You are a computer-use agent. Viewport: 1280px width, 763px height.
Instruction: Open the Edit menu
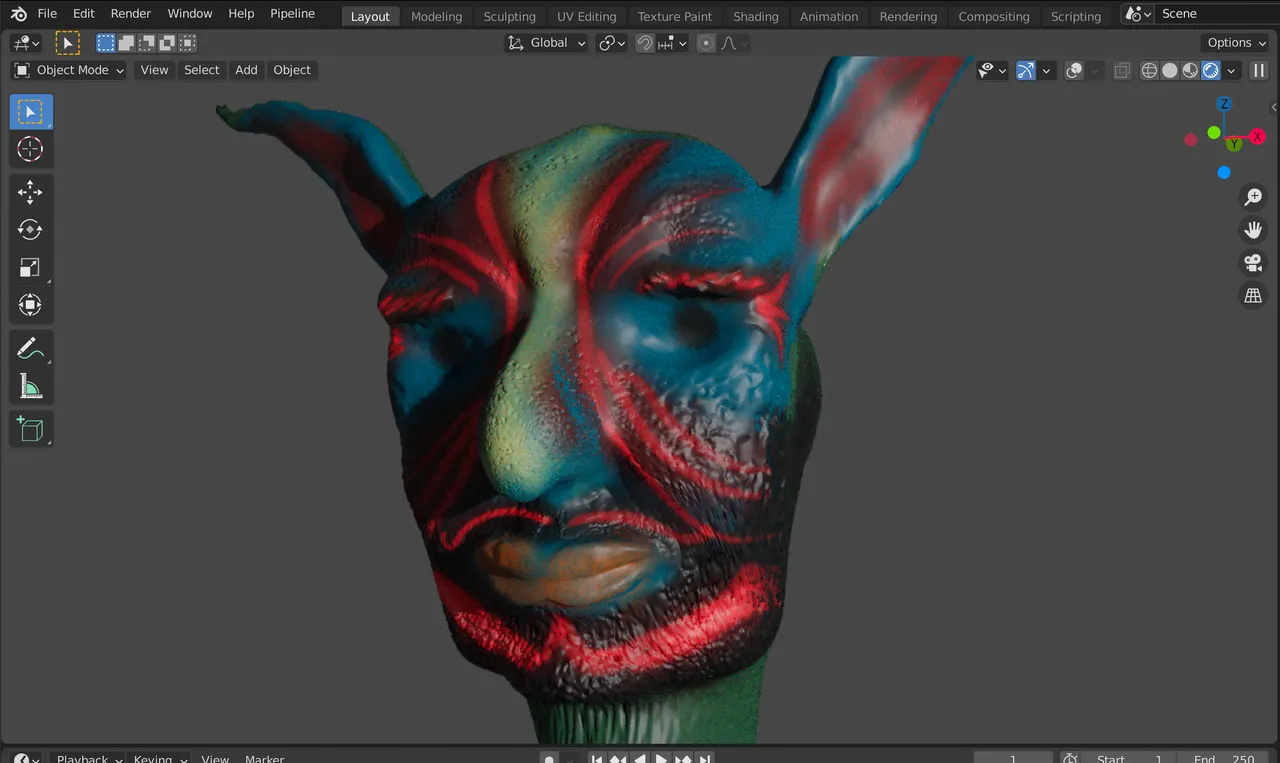point(84,14)
